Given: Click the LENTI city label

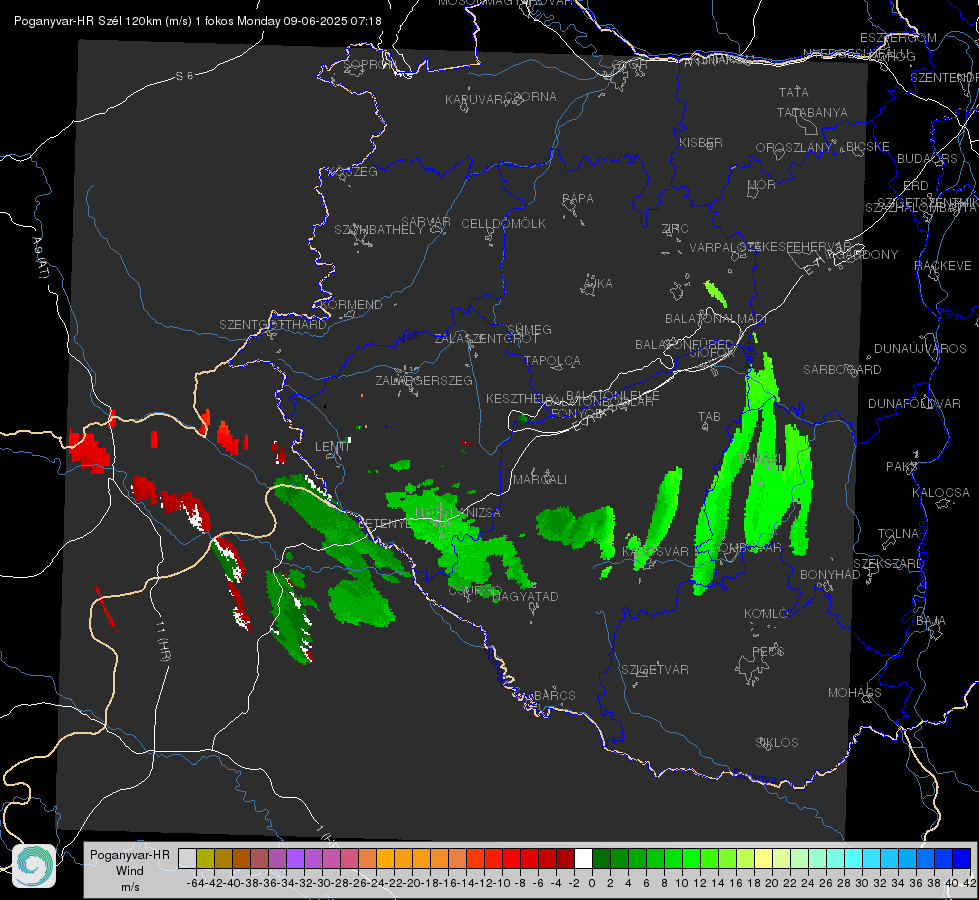Looking at the screenshot, I should click(x=332, y=447).
